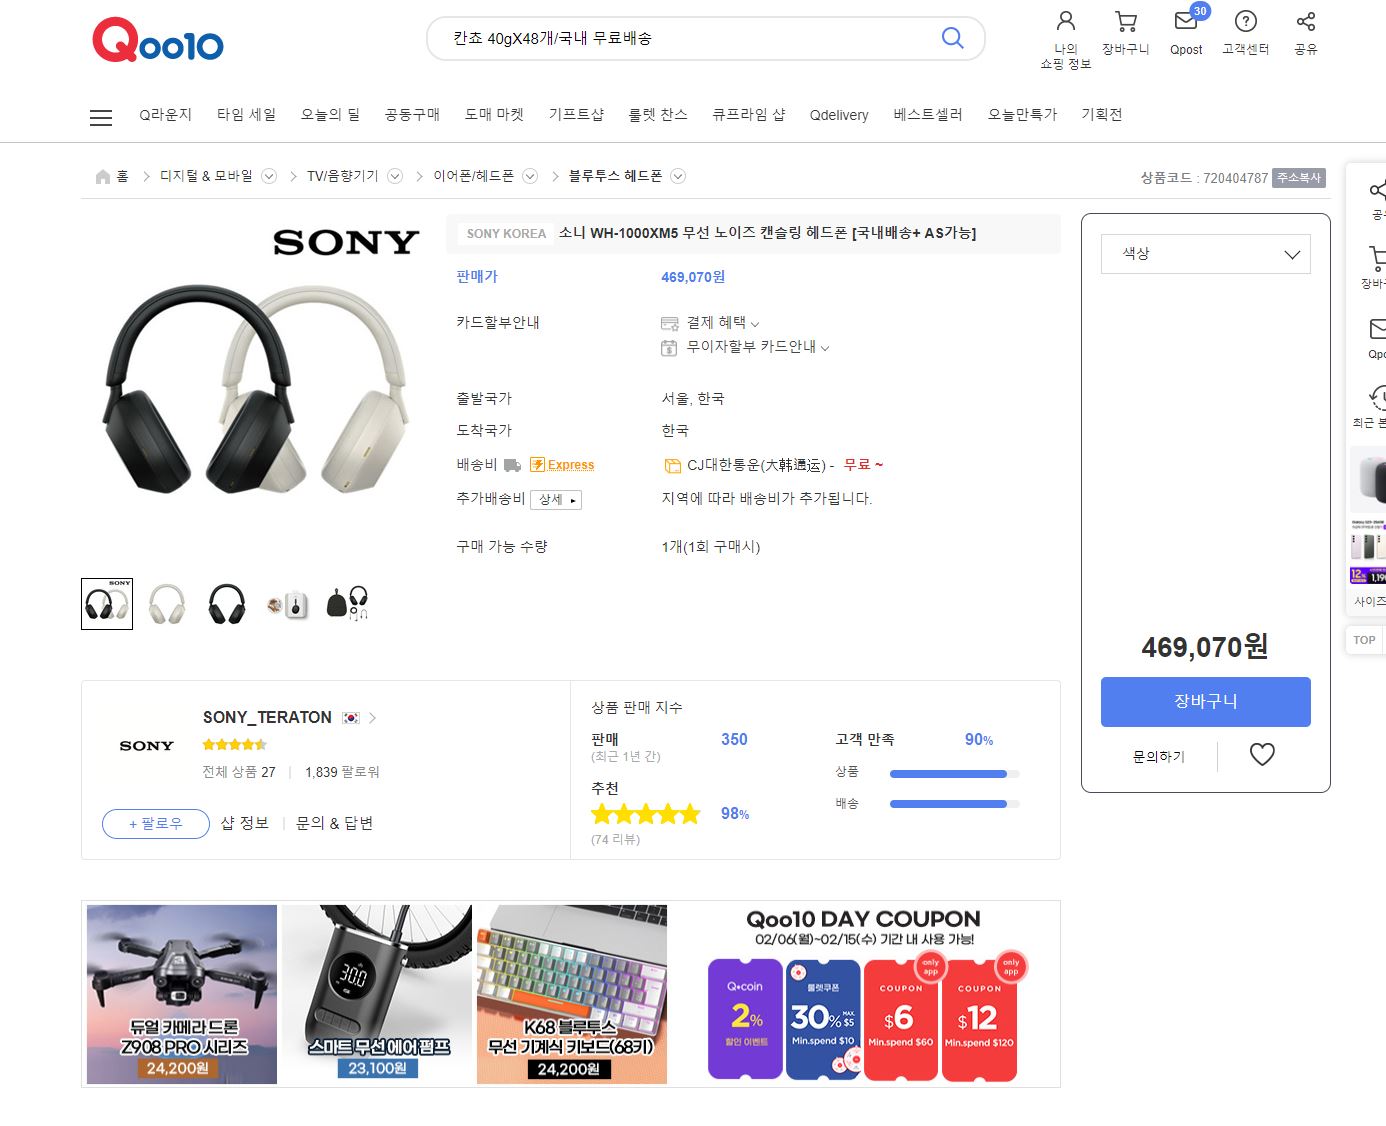1386x1126 pixels.
Task: Select black headphones thumbnail
Action: [x=227, y=604]
